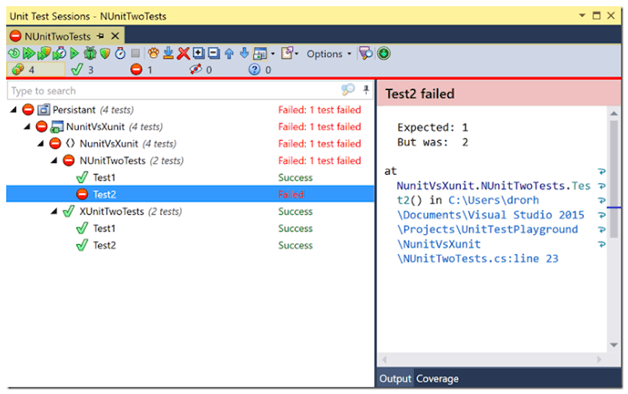Debug selected tests with bug icon
The height and width of the screenshot is (394, 628).
click(90, 53)
